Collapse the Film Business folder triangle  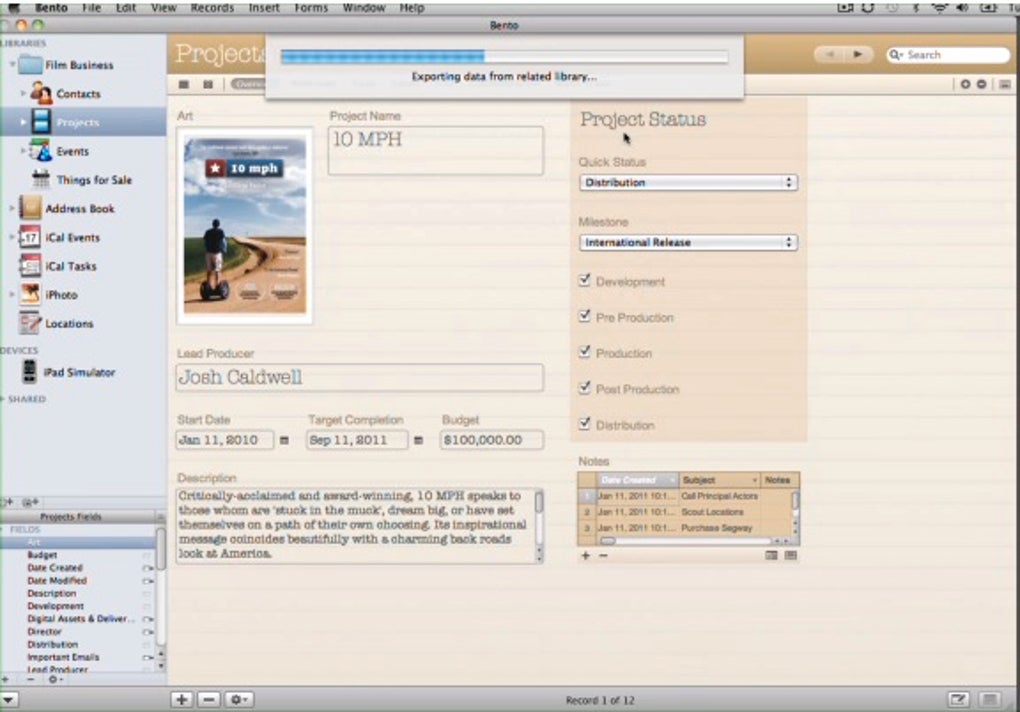click(x=12, y=64)
